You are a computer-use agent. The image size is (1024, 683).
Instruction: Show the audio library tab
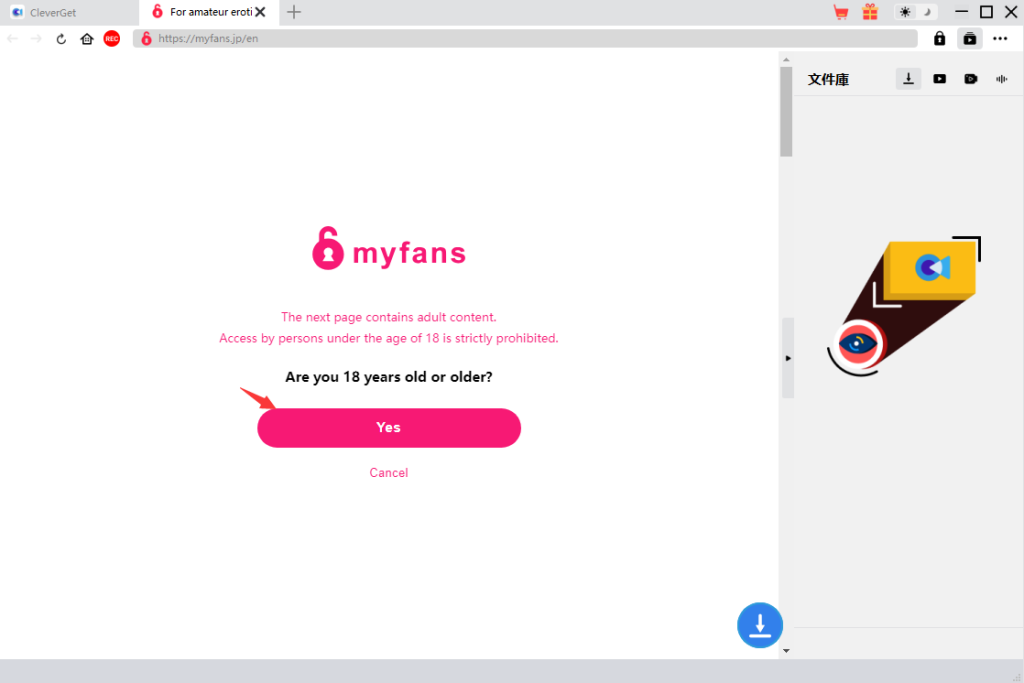point(1001,79)
